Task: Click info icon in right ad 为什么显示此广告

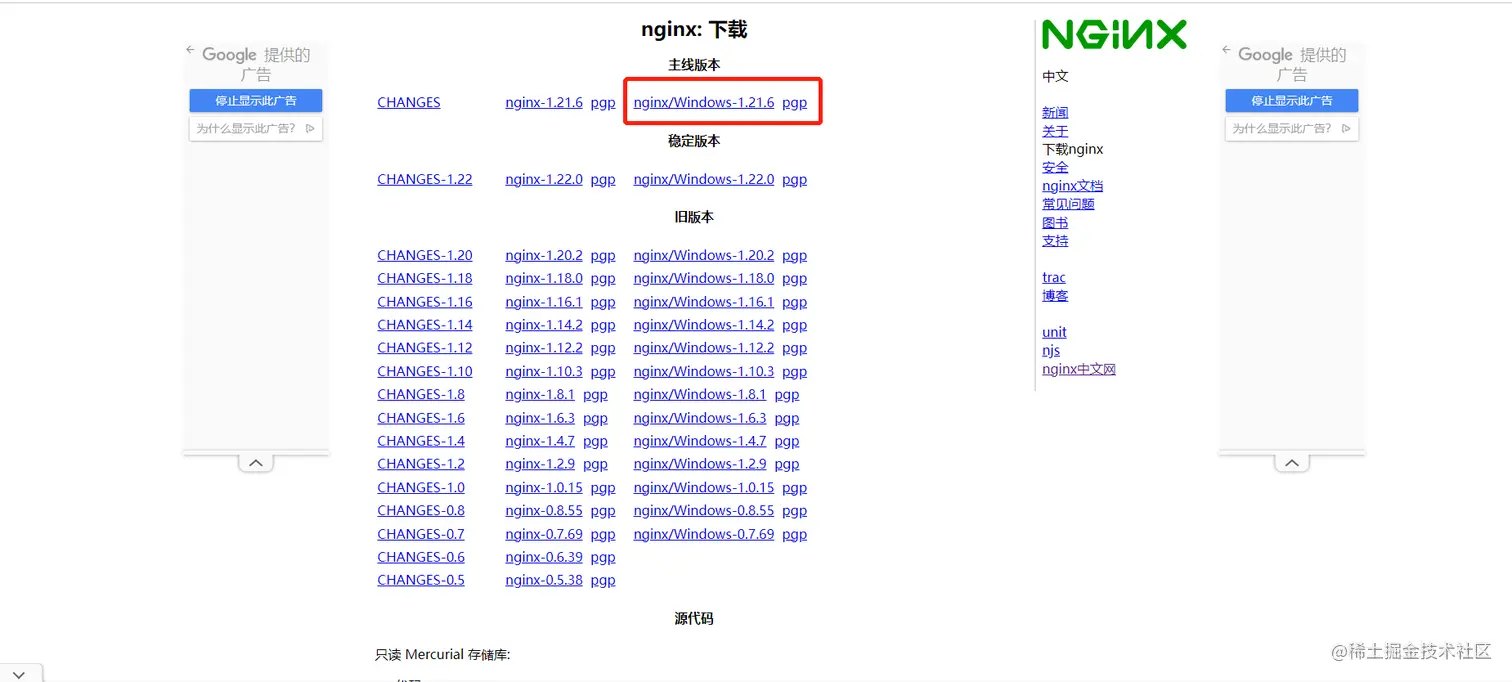Action: (x=1346, y=128)
